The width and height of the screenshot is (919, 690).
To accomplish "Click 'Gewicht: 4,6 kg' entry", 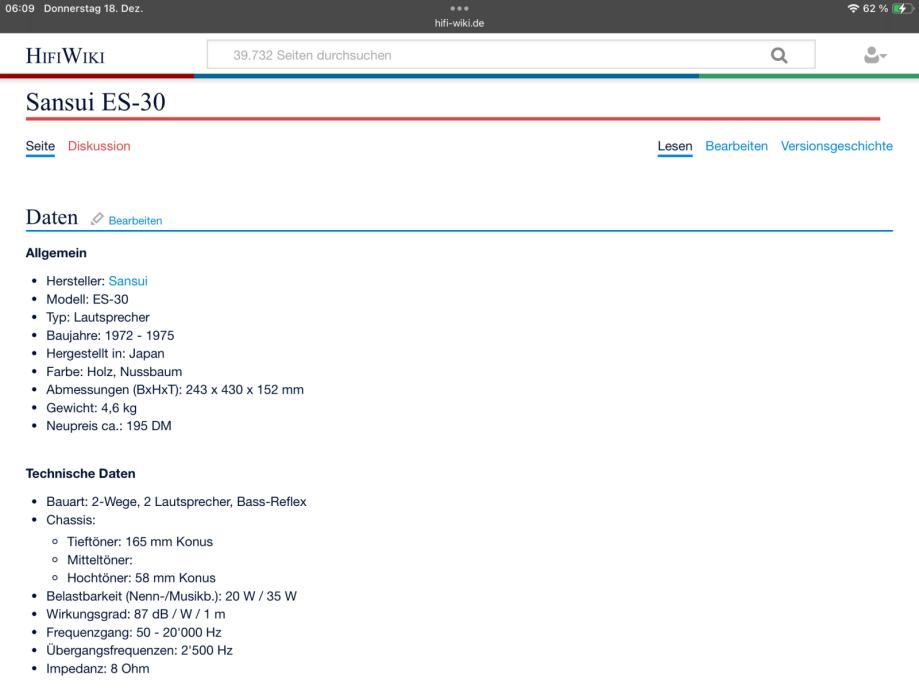I will click(x=91, y=408).
